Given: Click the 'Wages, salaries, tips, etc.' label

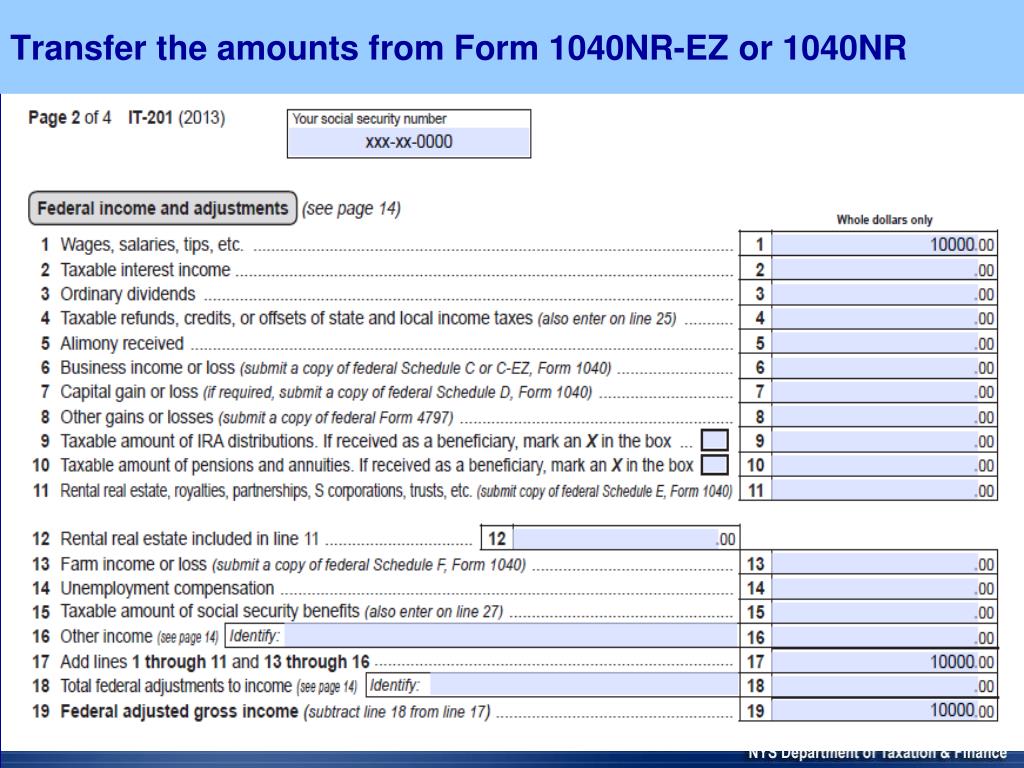Looking at the screenshot, I should (152, 244).
